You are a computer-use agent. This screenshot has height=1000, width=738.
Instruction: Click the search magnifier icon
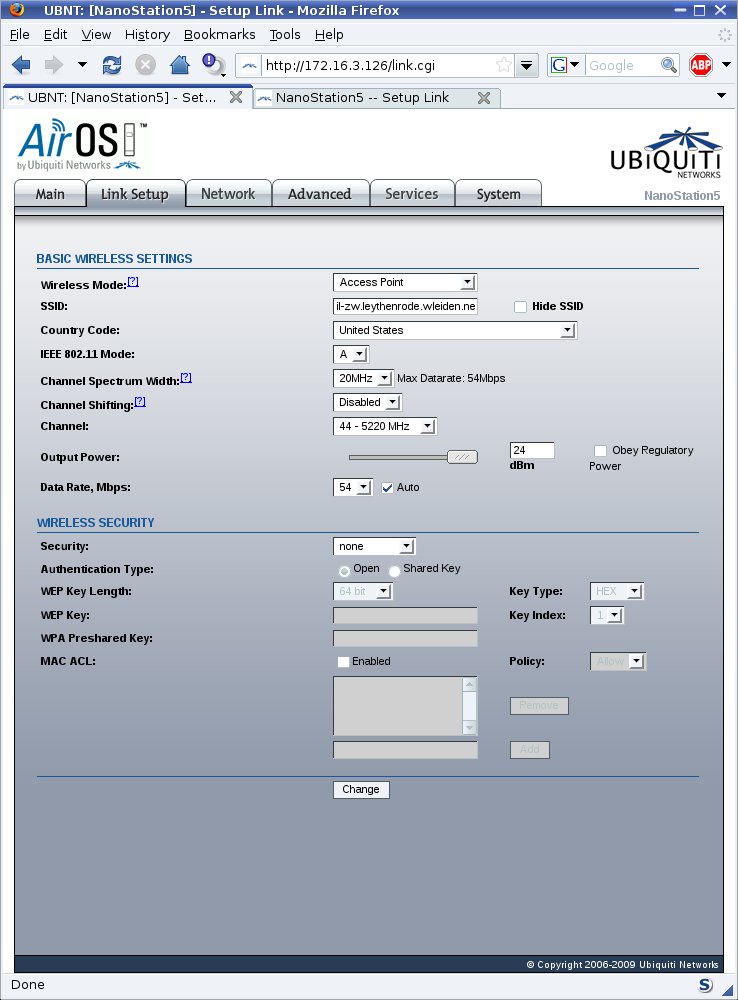[x=669, y=65]
